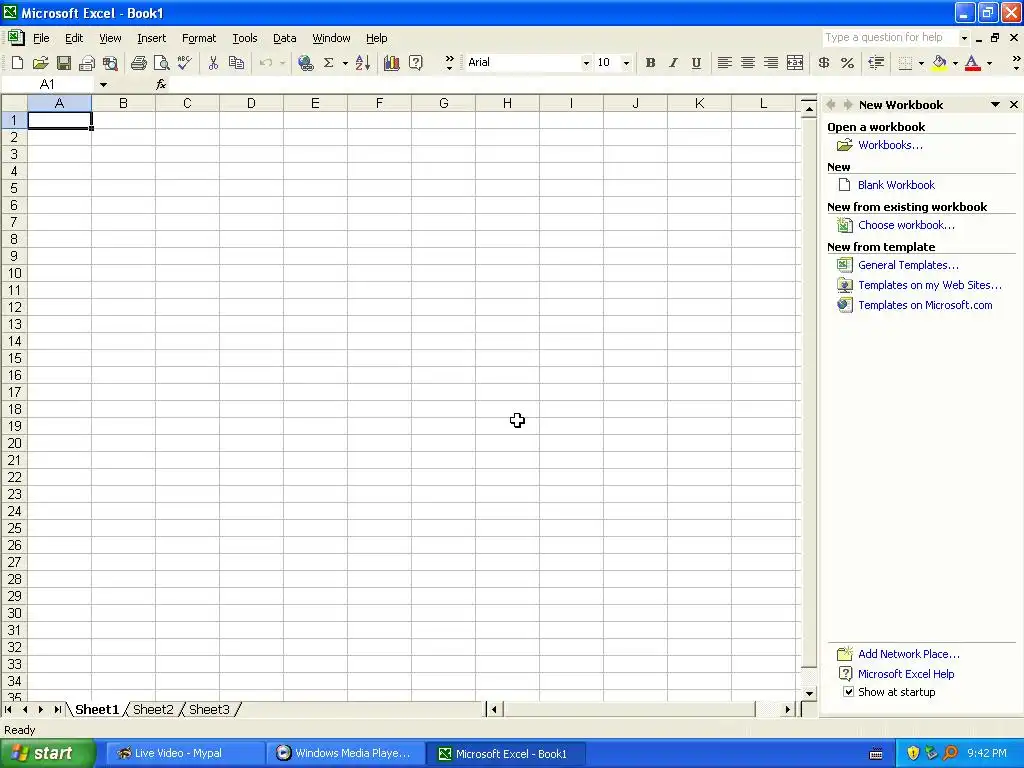Open the Format menu

199,38
